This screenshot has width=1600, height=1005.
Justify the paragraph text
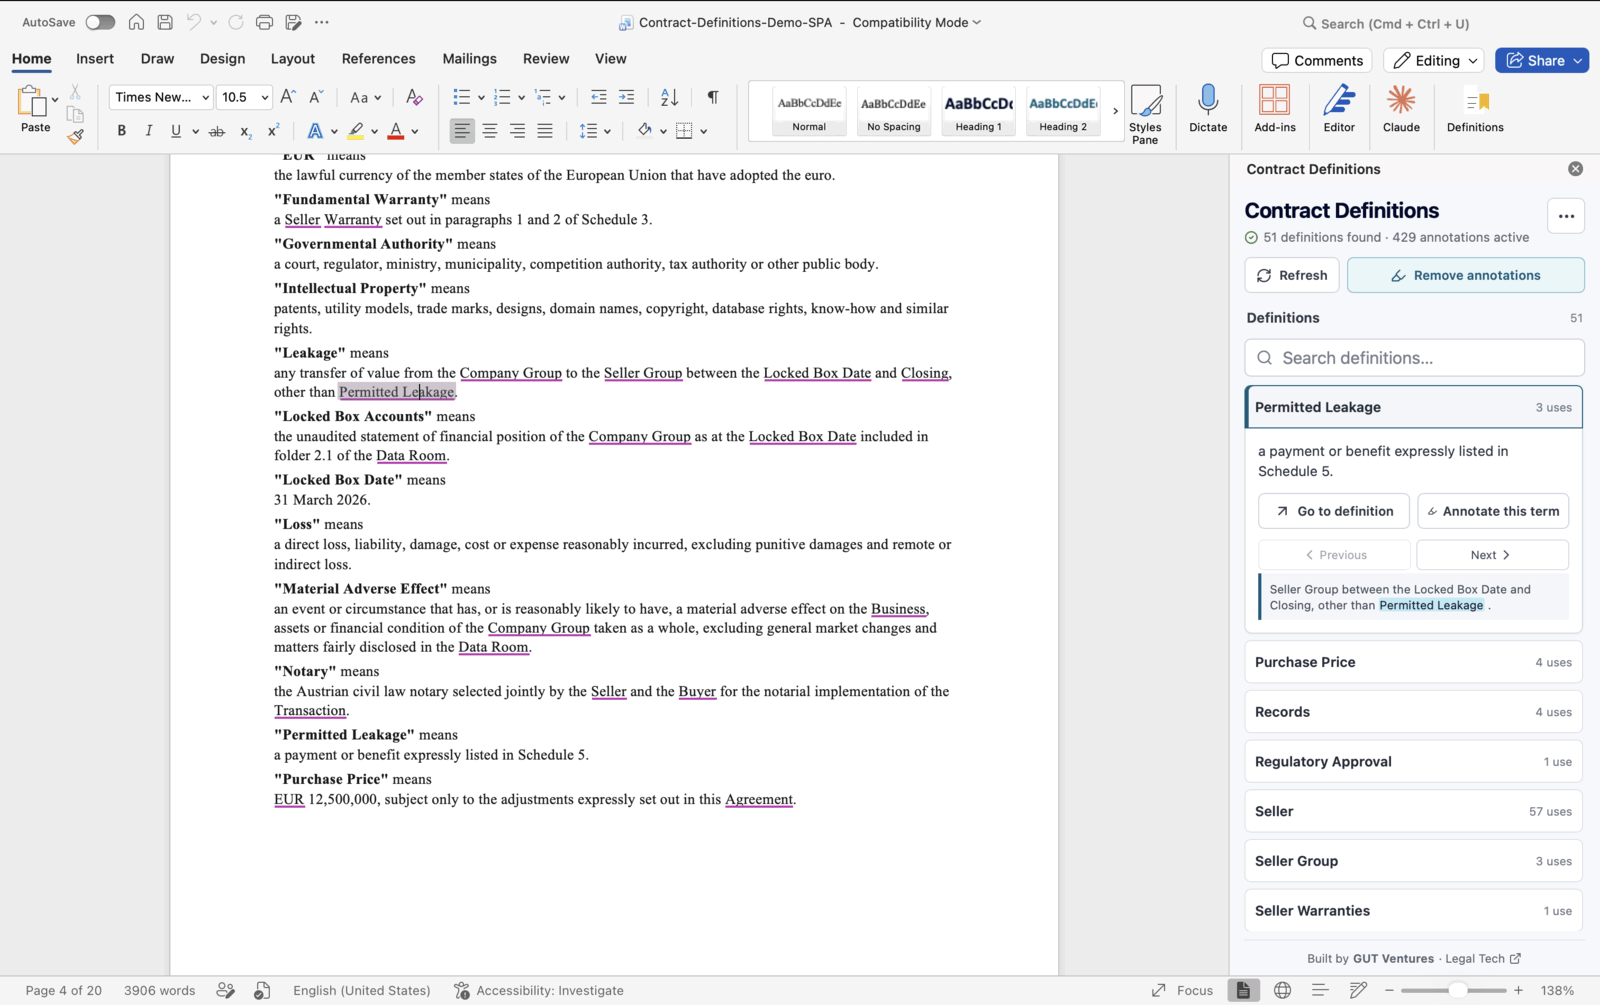pyautogui.click(x=545, y=131)
